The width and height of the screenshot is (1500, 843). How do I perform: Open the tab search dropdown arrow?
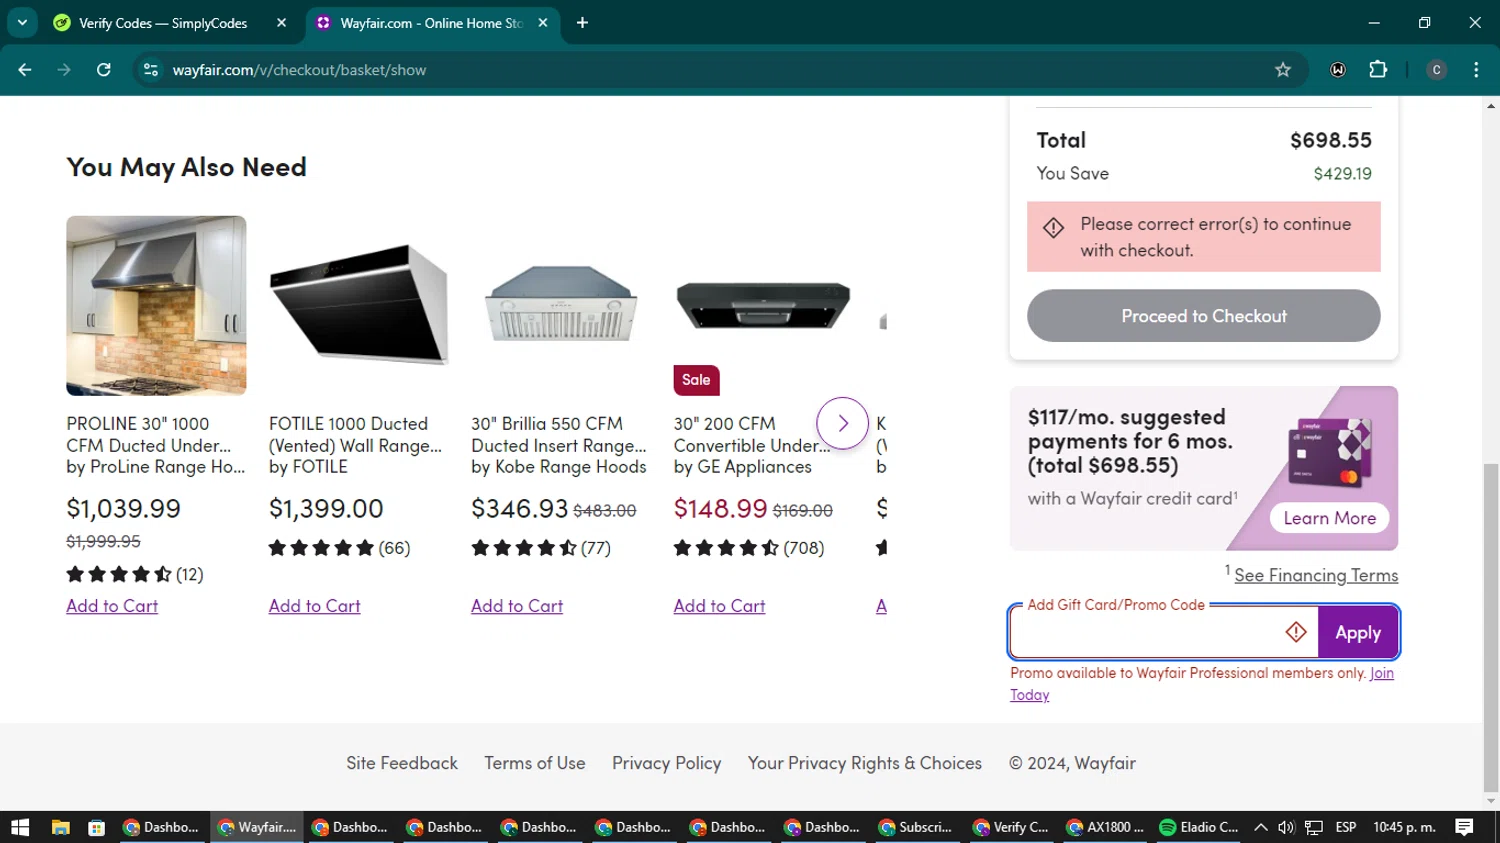22,22
